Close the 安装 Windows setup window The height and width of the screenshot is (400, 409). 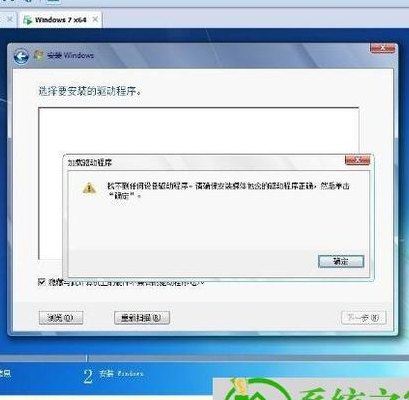[x=382, y=48]
